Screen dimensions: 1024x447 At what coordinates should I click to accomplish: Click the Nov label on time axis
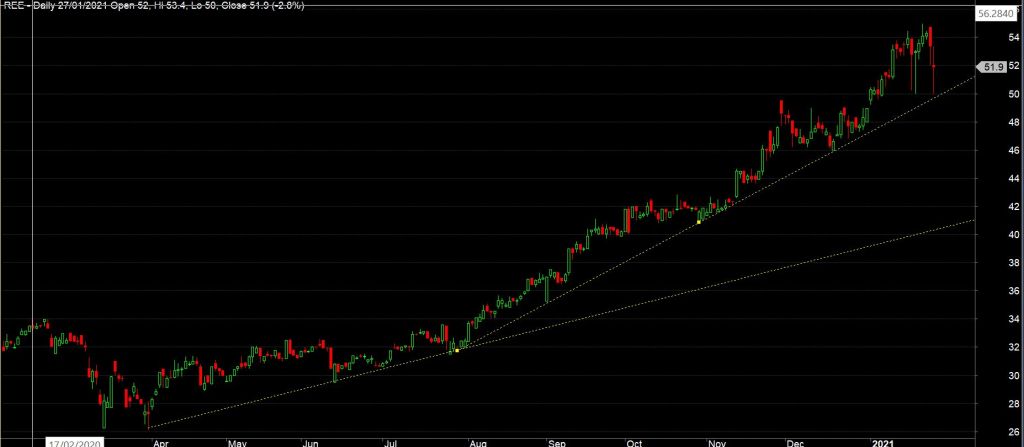tap(716, 442)
